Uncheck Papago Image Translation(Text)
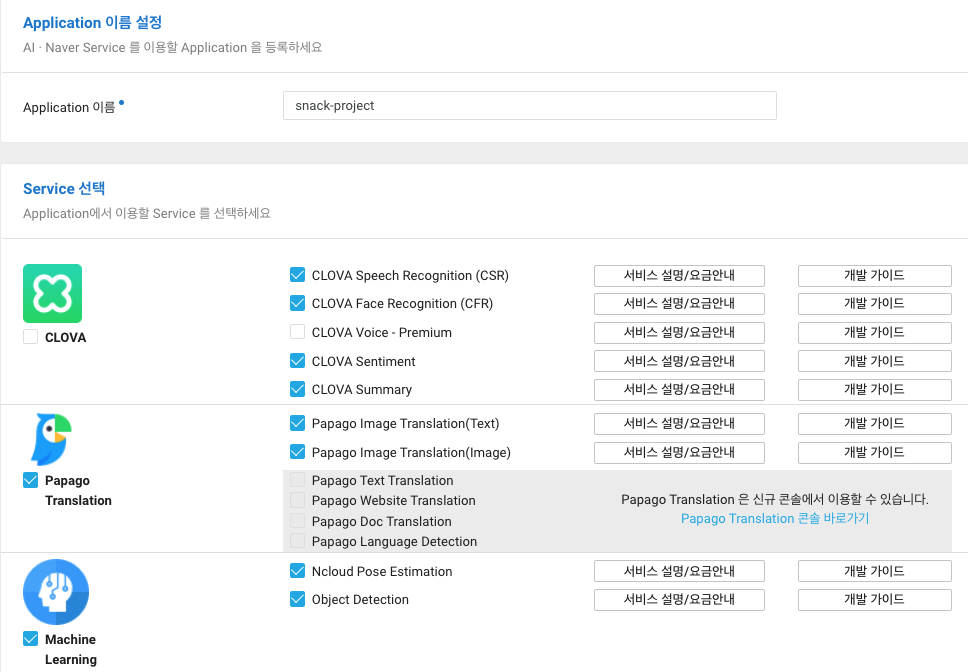The image size is (968, 672). [x=298, y=423]
